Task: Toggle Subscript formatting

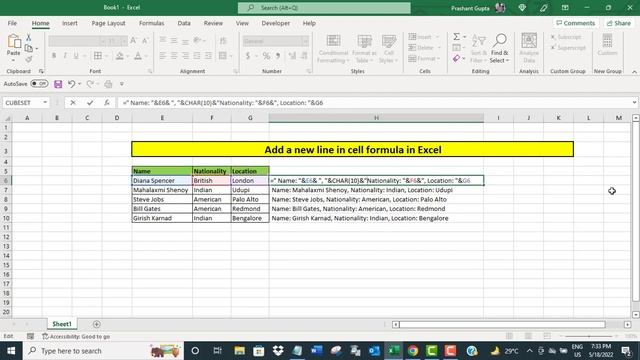Action: [x=565, y=37]
